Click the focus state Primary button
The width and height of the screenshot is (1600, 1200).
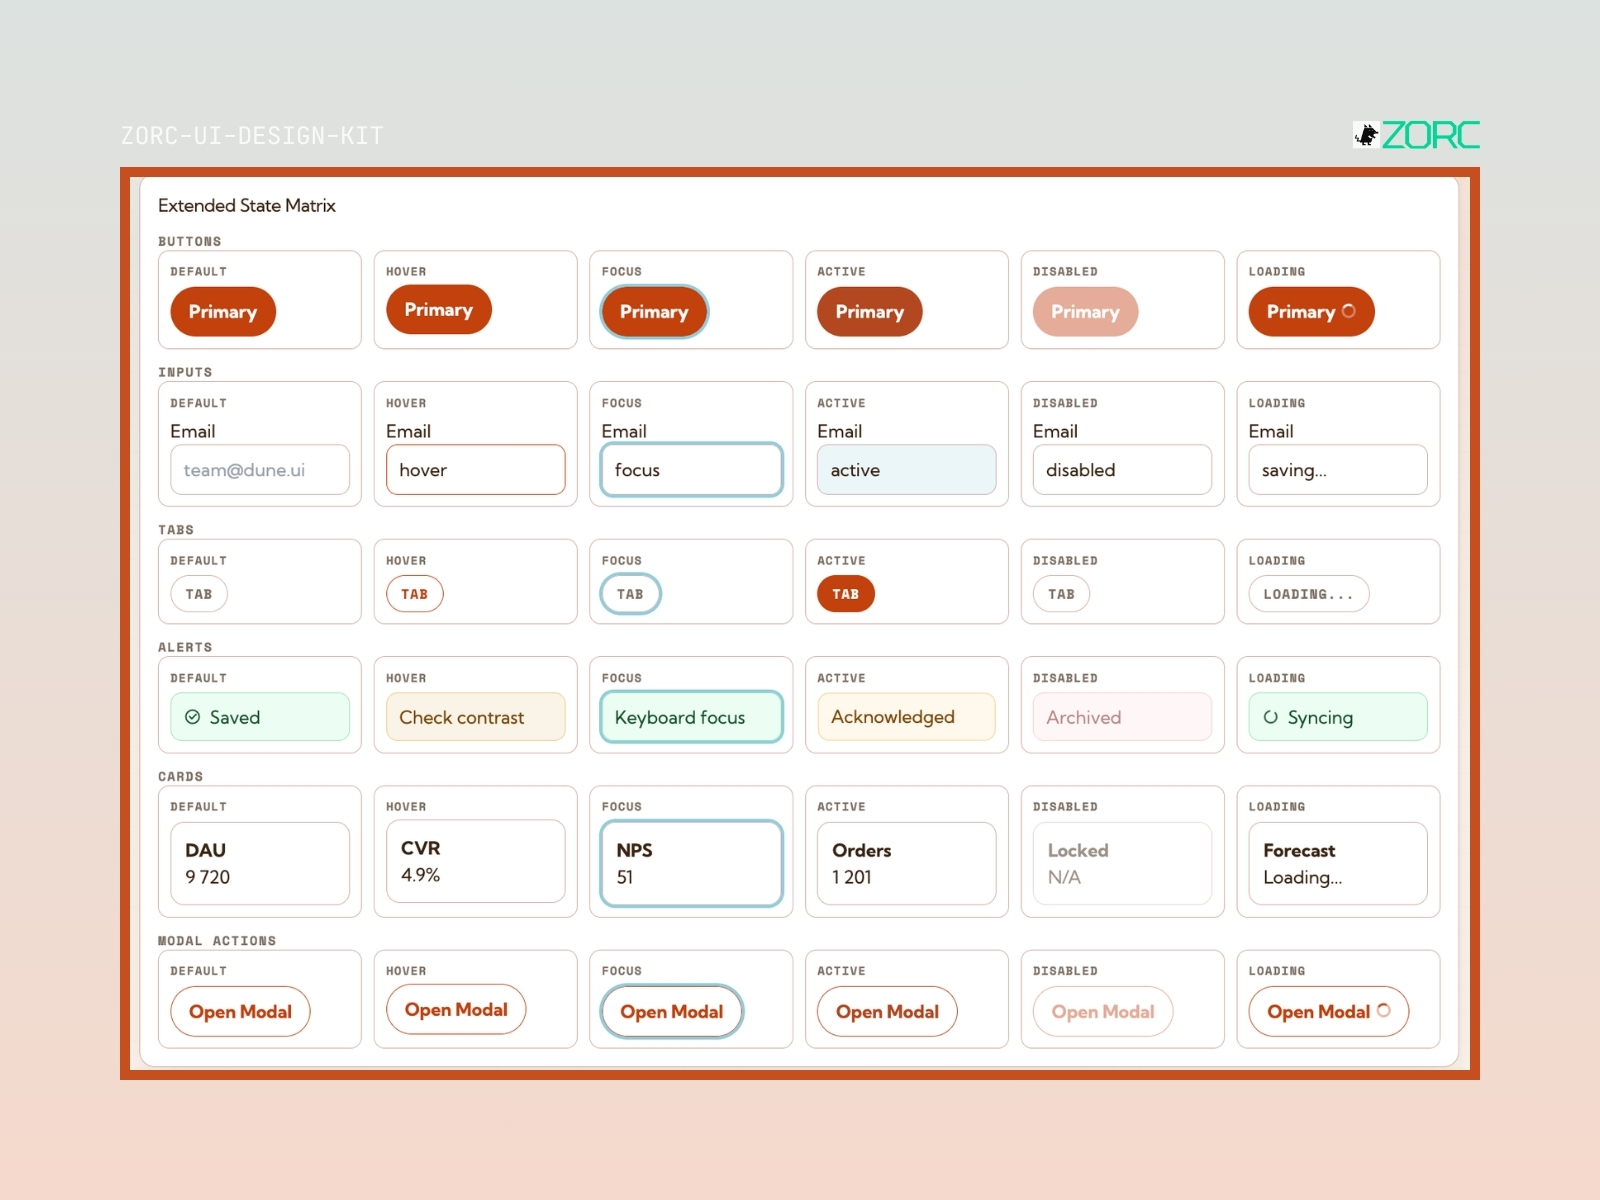tap(654, 312)
